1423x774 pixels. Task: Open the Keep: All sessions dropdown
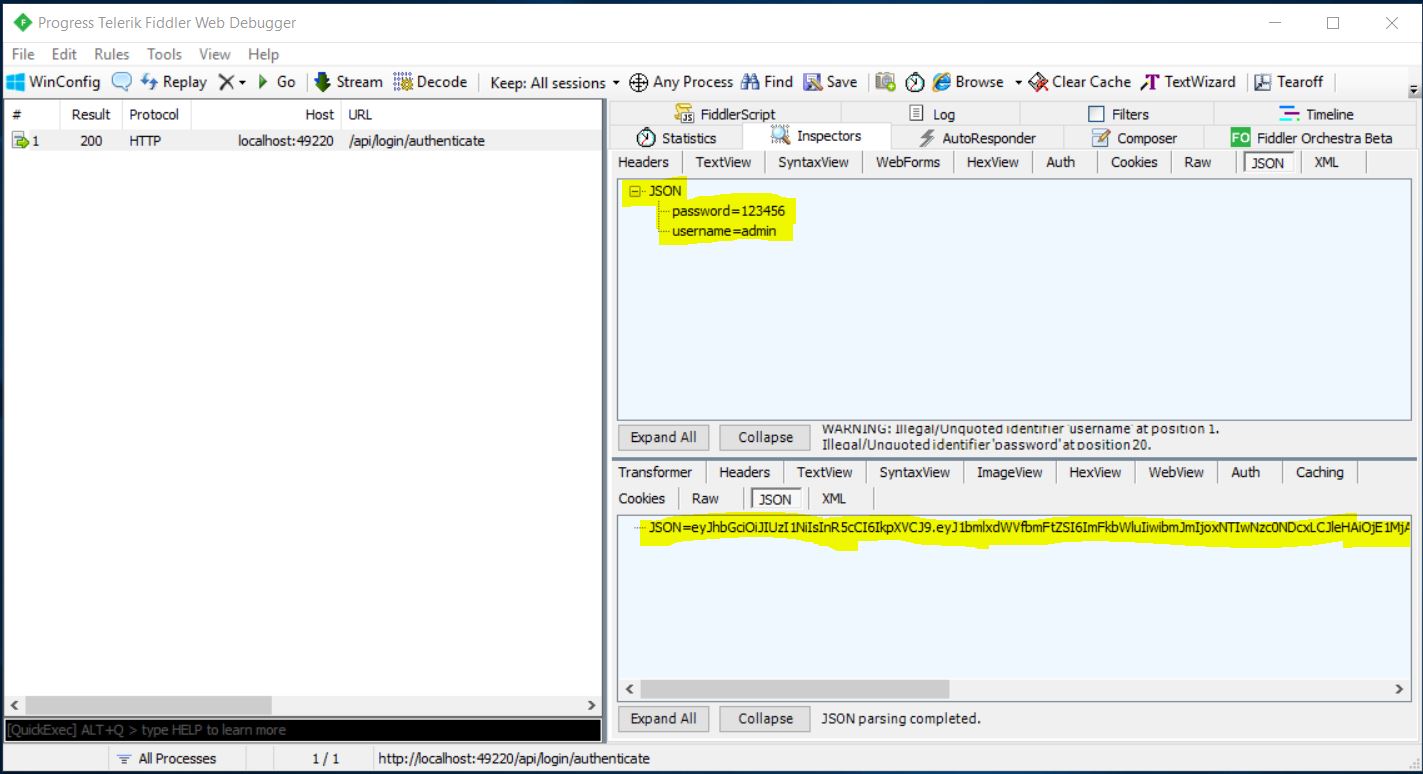pyautogui.click(x=555, y=82)
